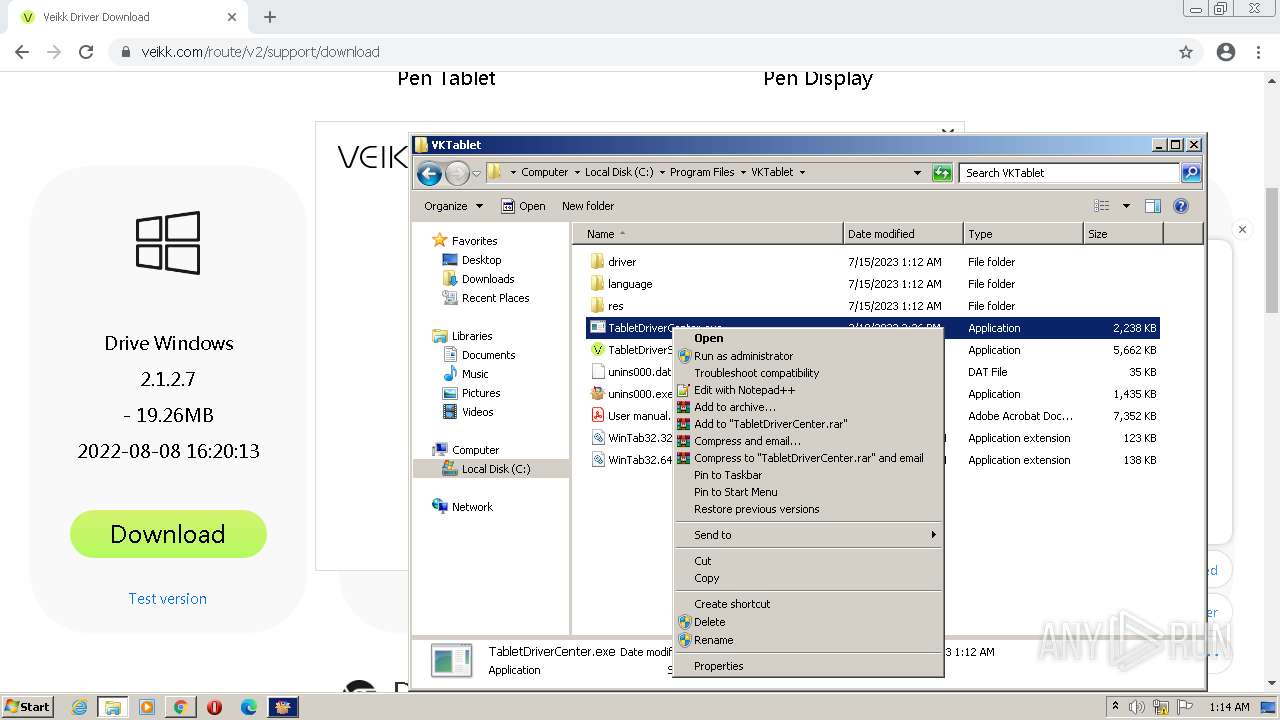Select unins000.exe uninstaller icon
Image resolution: width=1280 pixels, height=720 pixels.
coord(597,394)
